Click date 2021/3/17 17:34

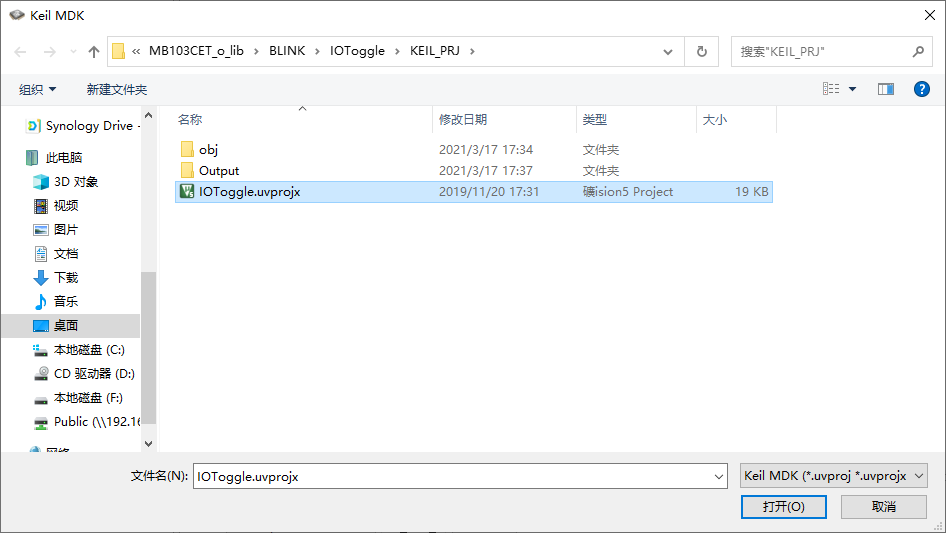click(486, 150)
